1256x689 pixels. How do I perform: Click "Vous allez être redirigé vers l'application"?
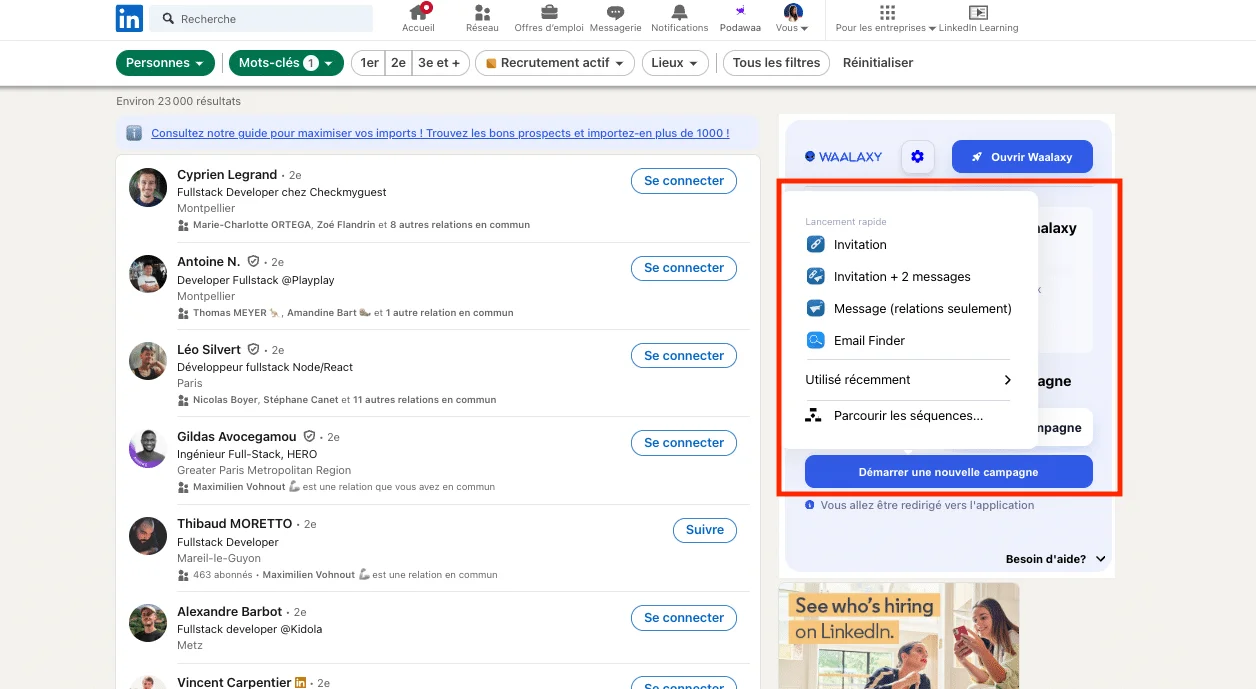coord(927,505)
